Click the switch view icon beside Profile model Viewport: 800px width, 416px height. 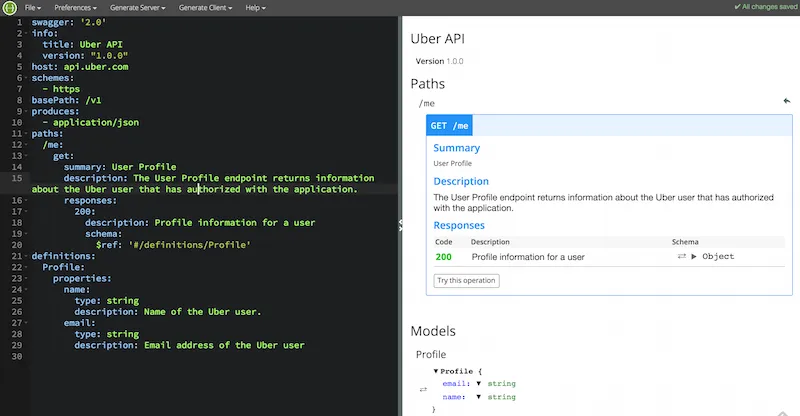tap(423, 389)
